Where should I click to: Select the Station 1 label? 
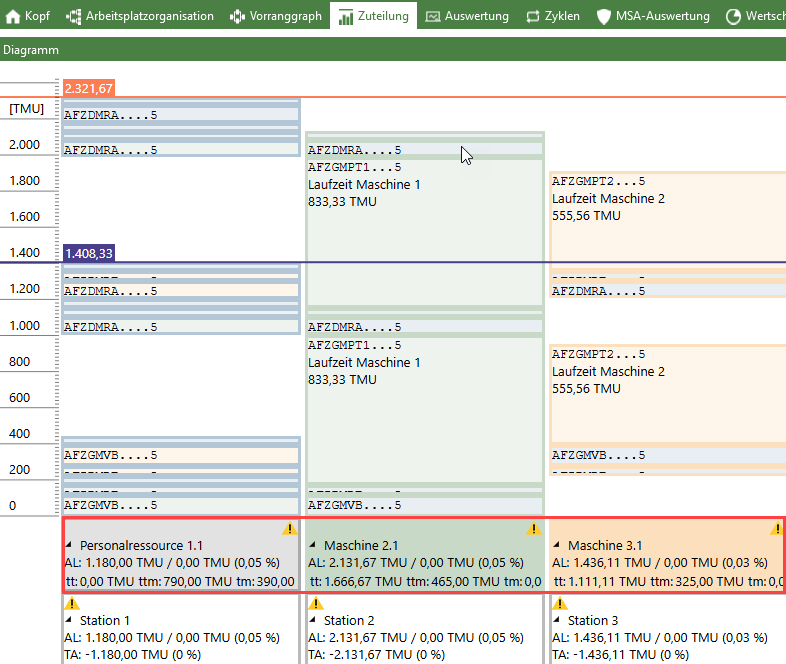(105, 621)
